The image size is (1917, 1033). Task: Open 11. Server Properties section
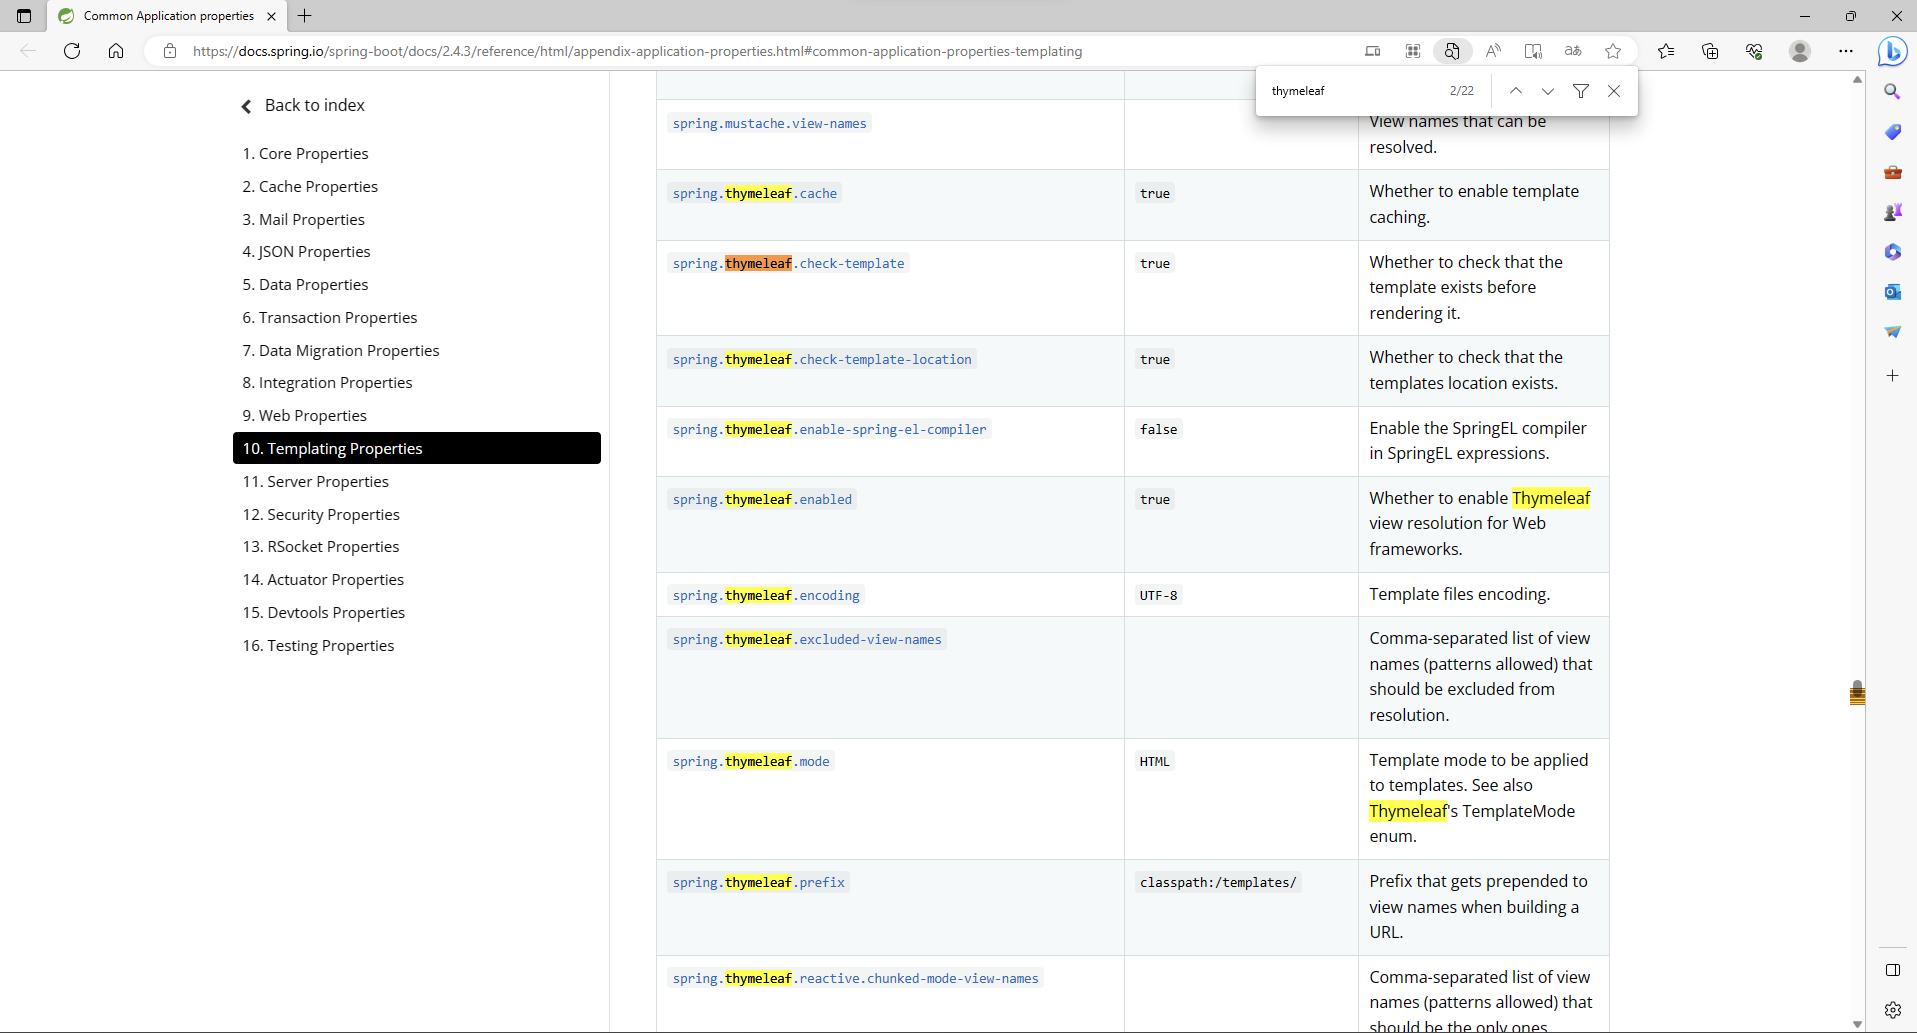[x=316, y=481]
